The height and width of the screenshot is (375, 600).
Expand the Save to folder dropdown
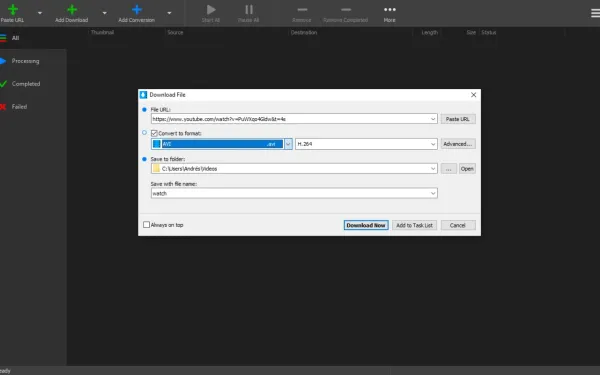(433, 168)
